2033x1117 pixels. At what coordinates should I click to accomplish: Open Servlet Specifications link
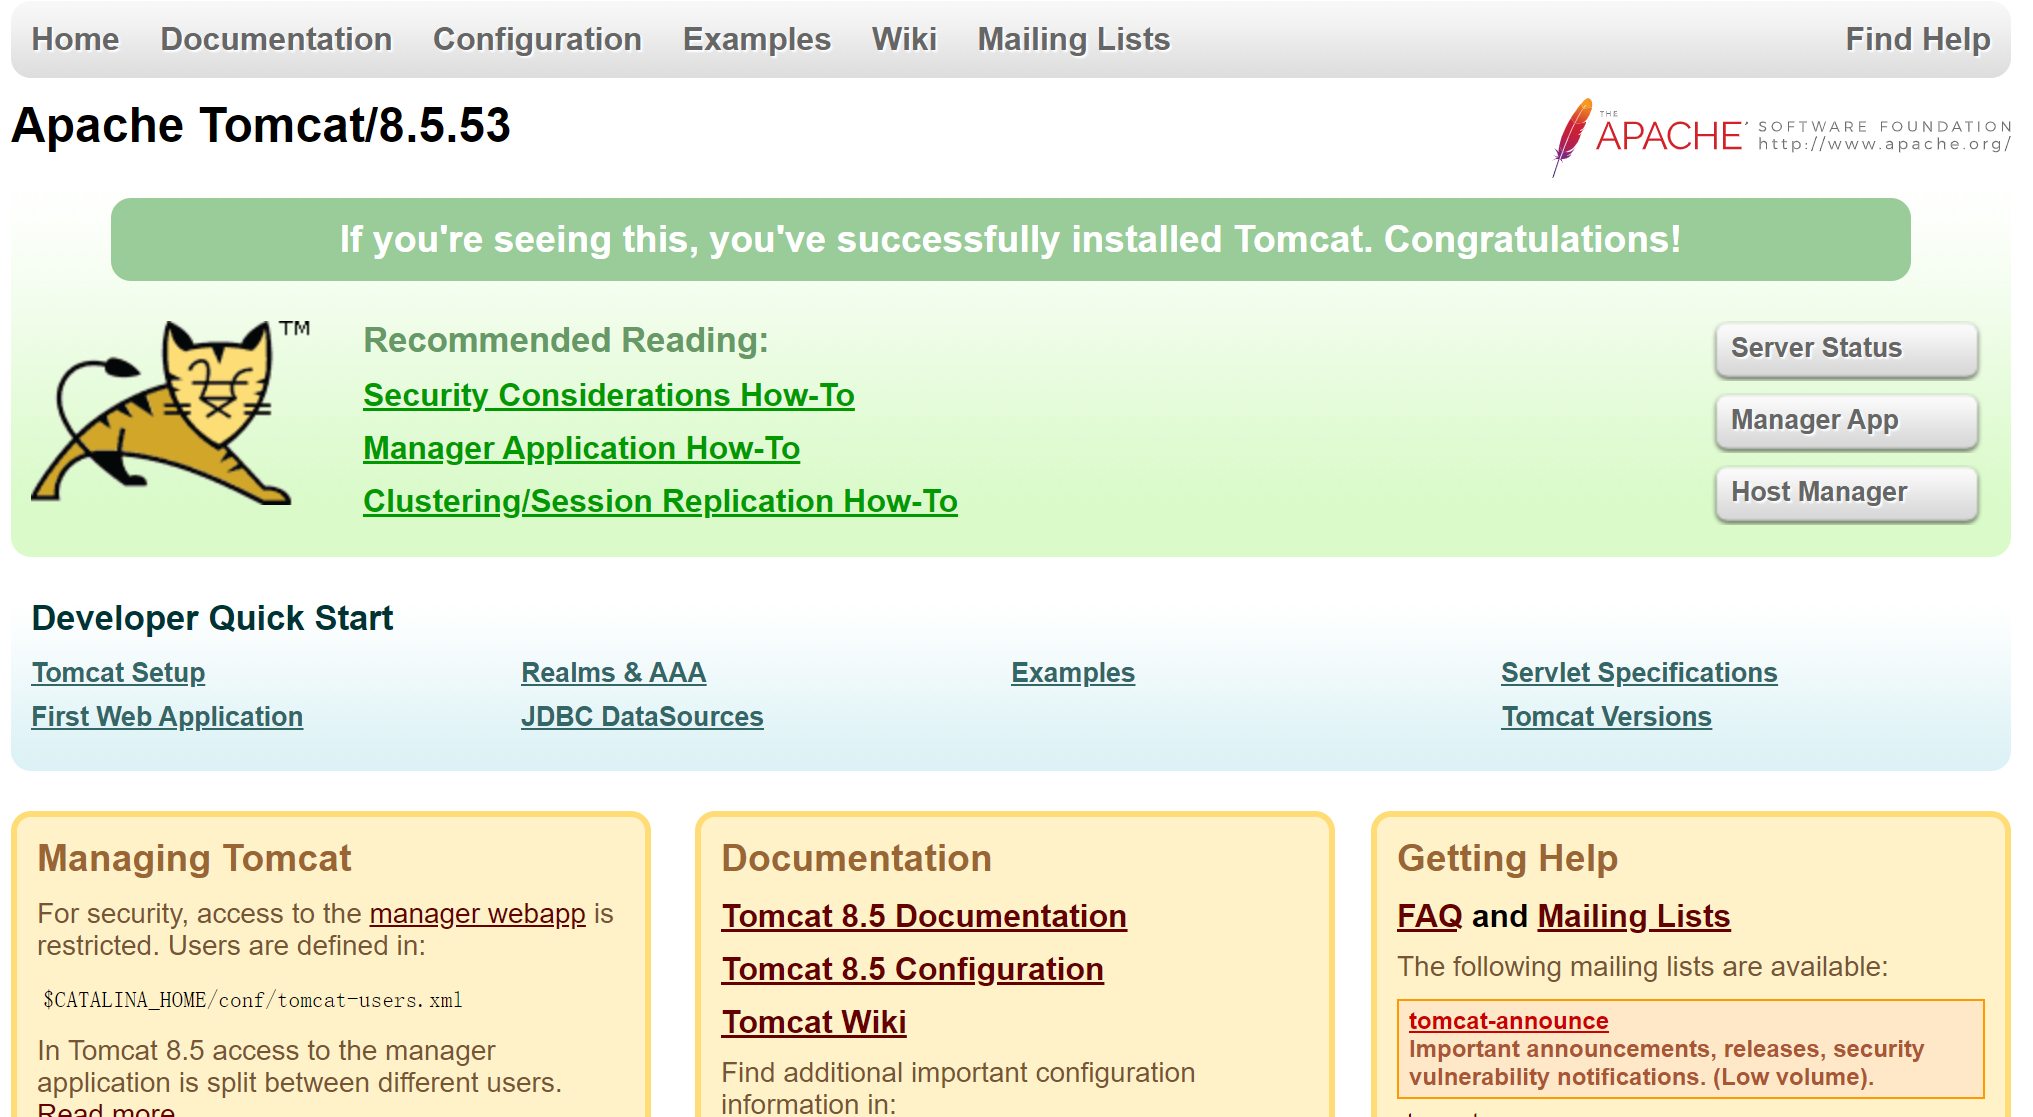1638,673
